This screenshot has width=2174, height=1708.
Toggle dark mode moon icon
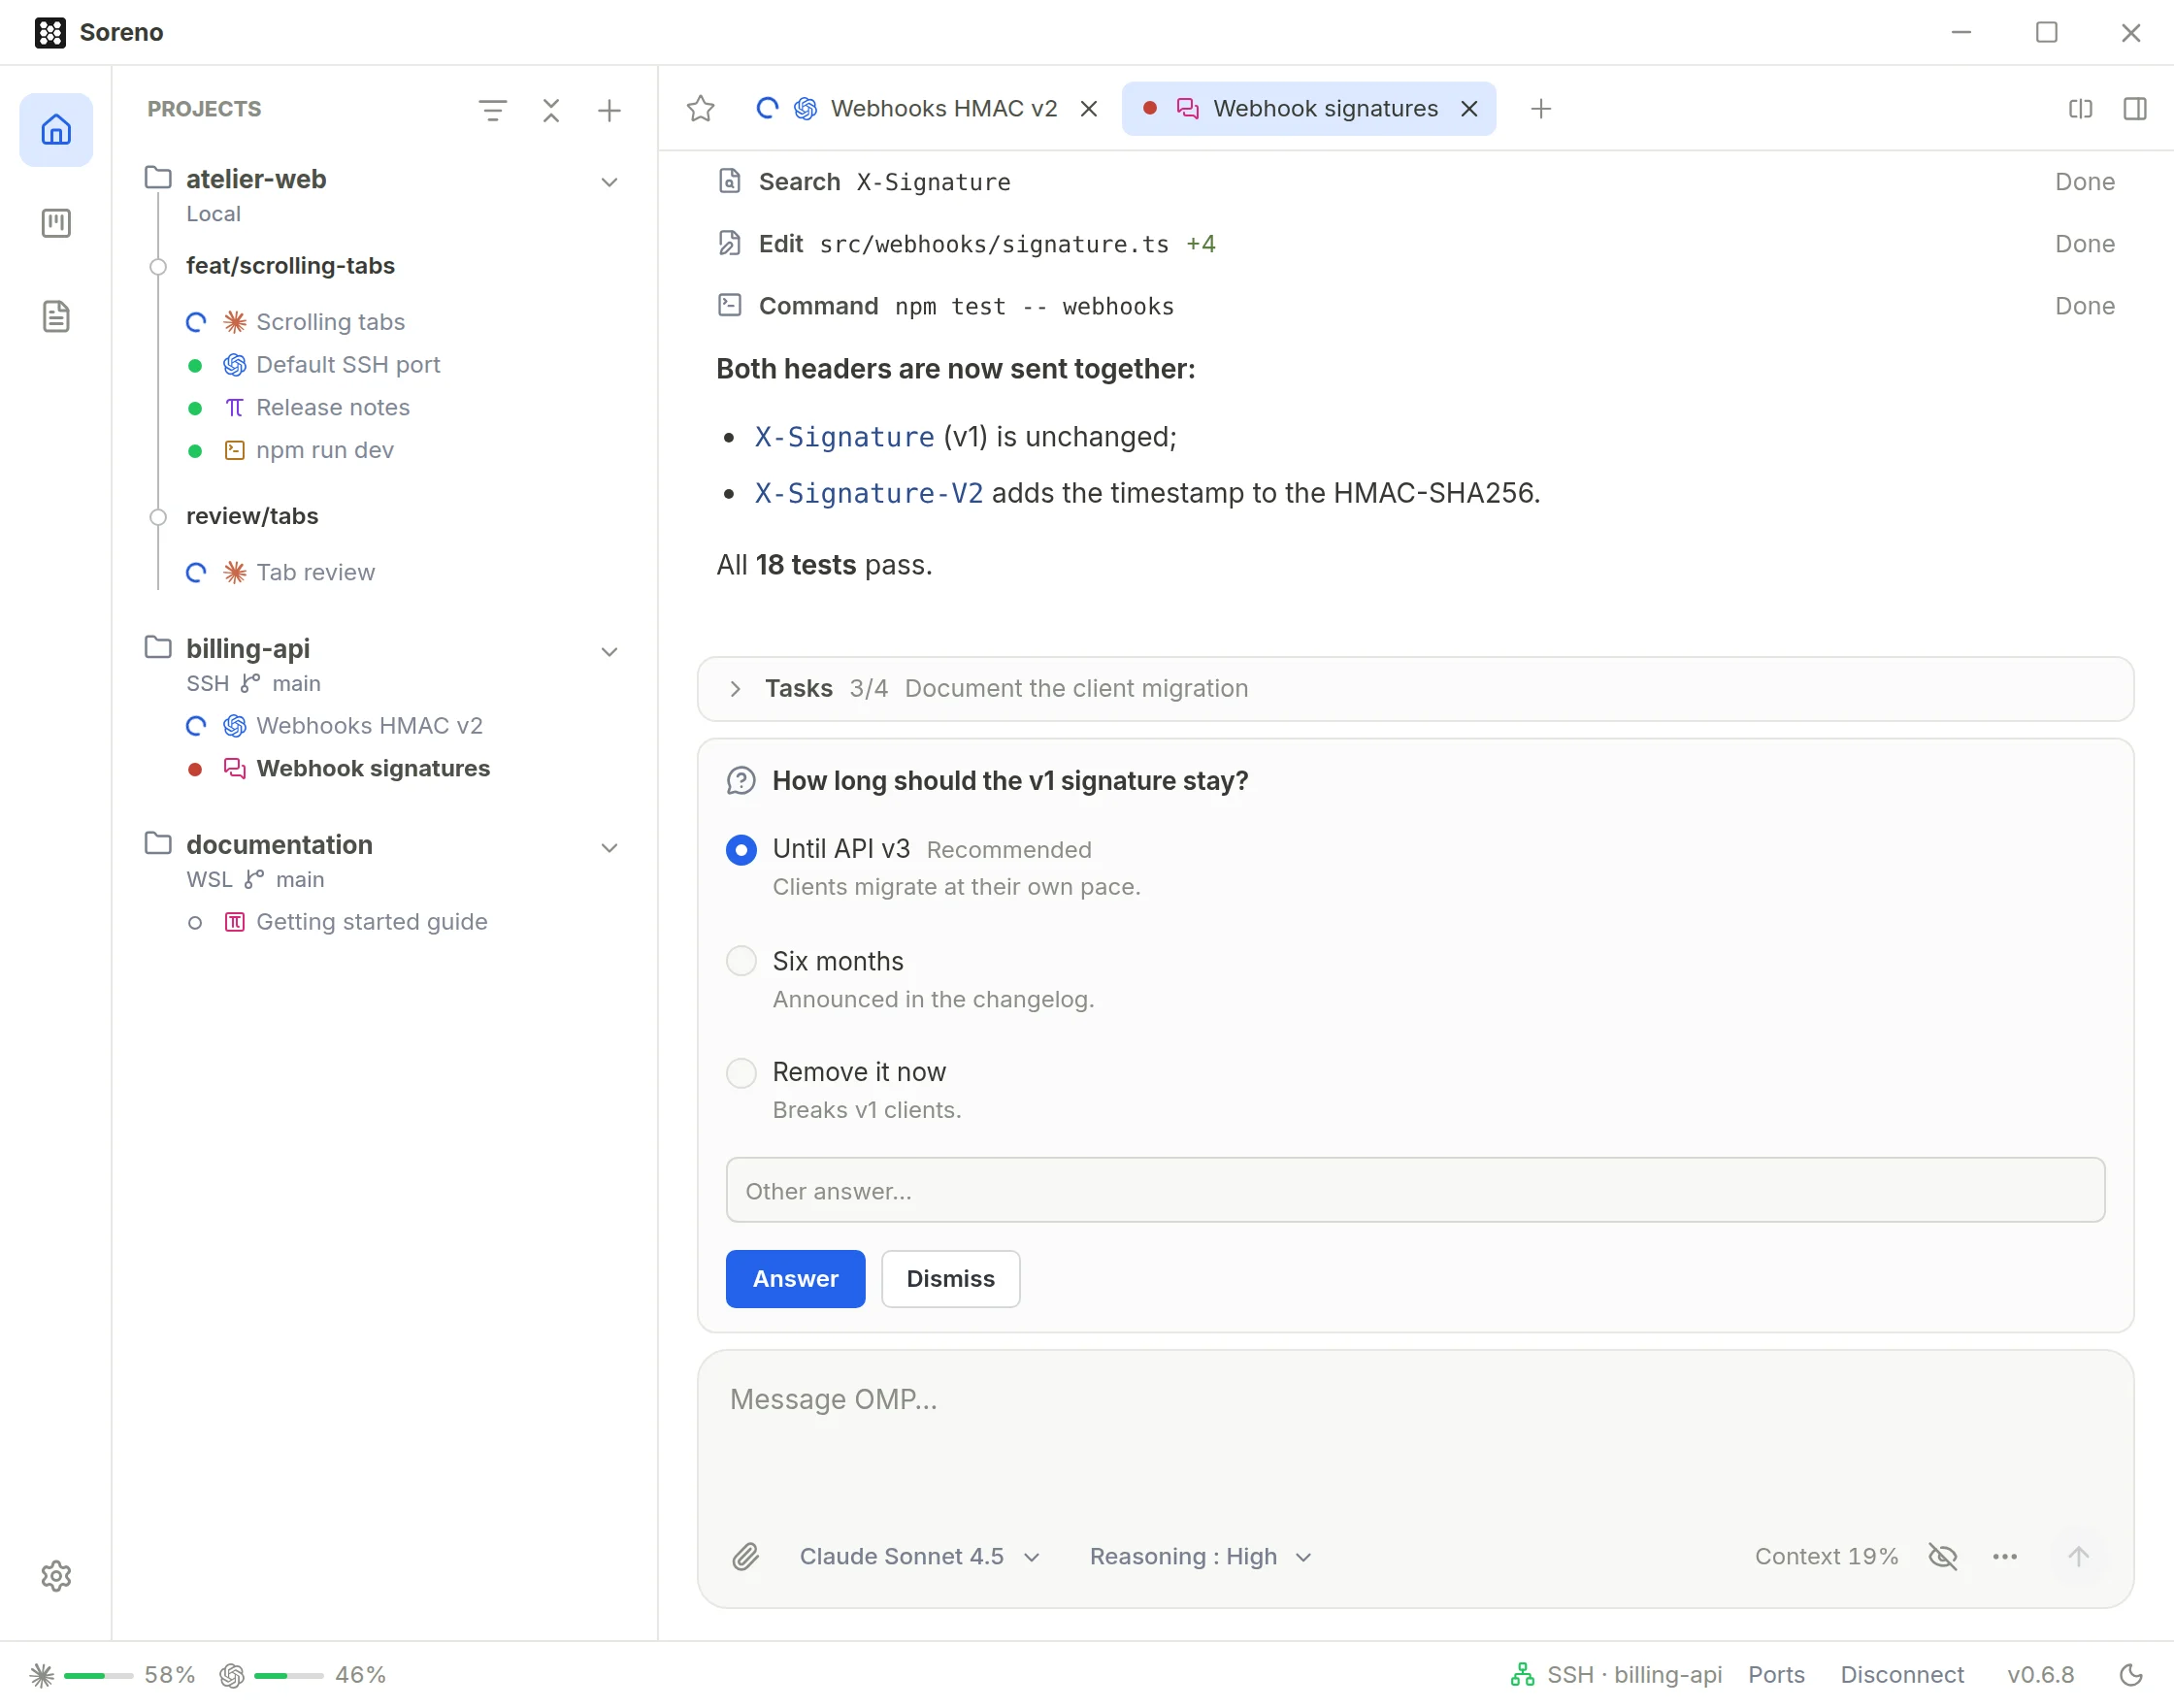click(x=2131, y=1675)
